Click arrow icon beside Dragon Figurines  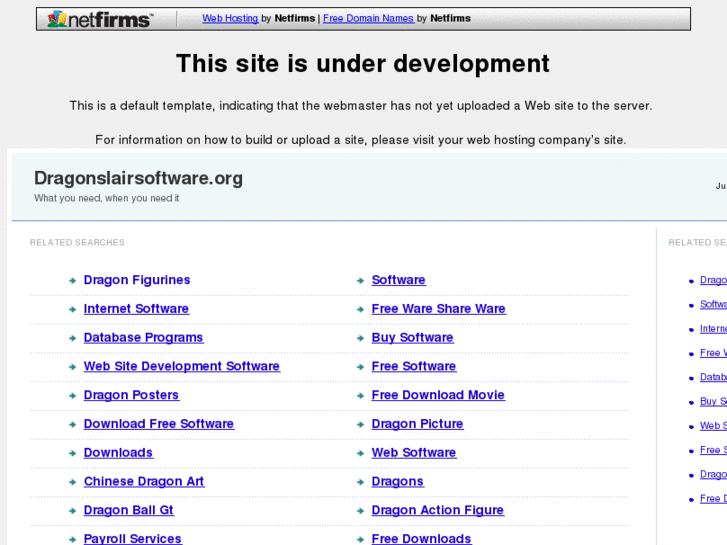tap(72, 281)
